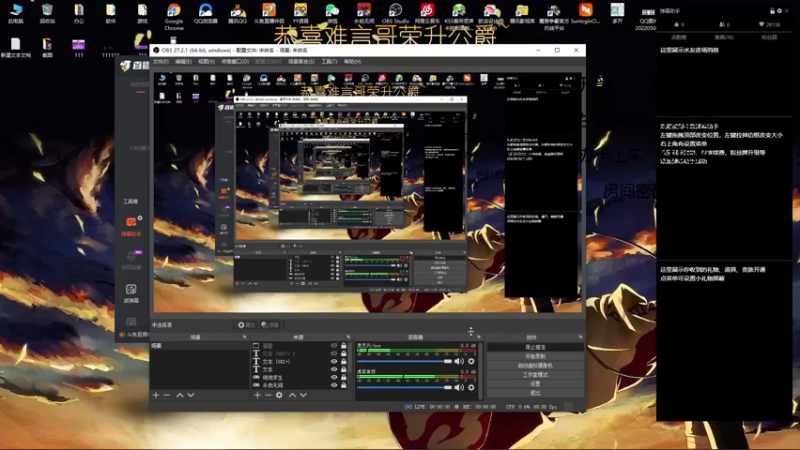Open the 斗鱼直播伴侣 desktop shortcut
800x450 pixels.
click(x=269, y=13)
